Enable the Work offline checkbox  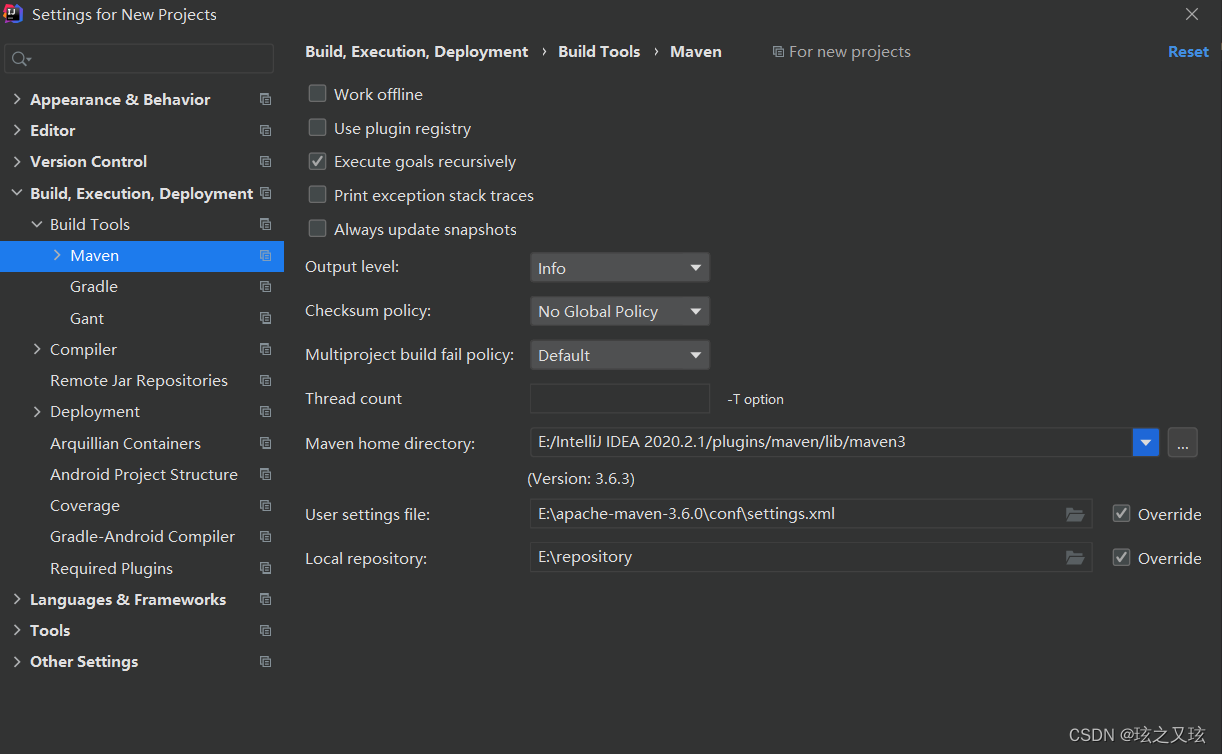point(317,93)
